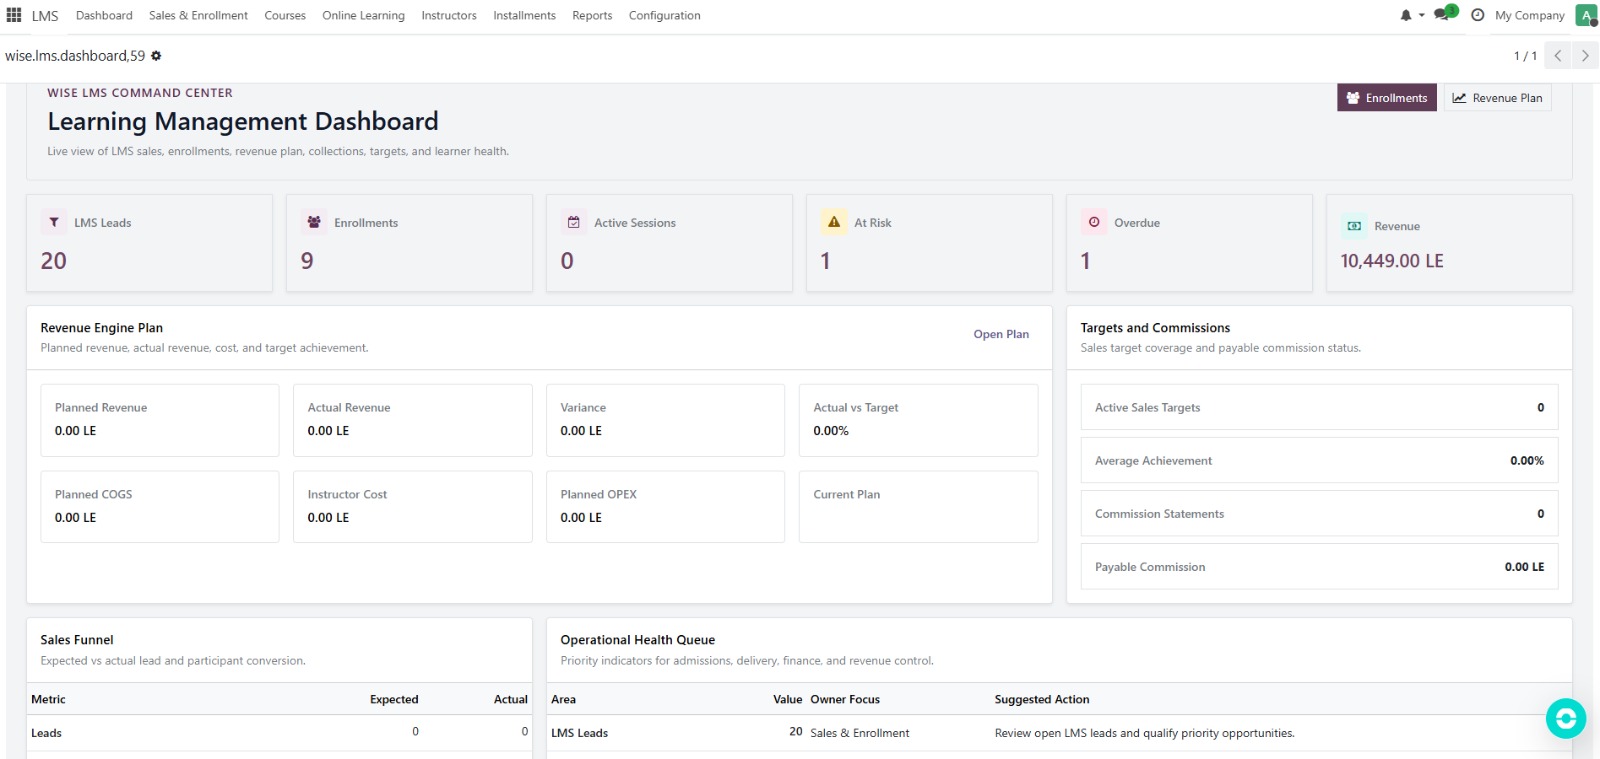The width and height of the screenshot is (1600, 759).
Task: Open the notification bell icon
Action: tap(1406, 15)
